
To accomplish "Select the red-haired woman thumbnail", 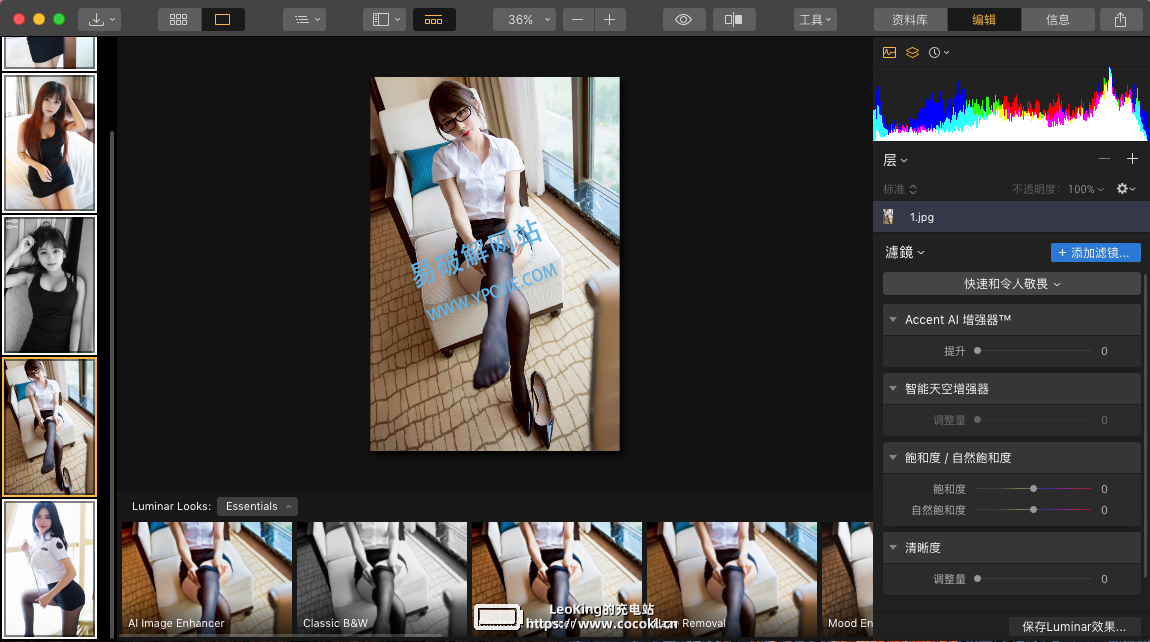I will point(50,142).
